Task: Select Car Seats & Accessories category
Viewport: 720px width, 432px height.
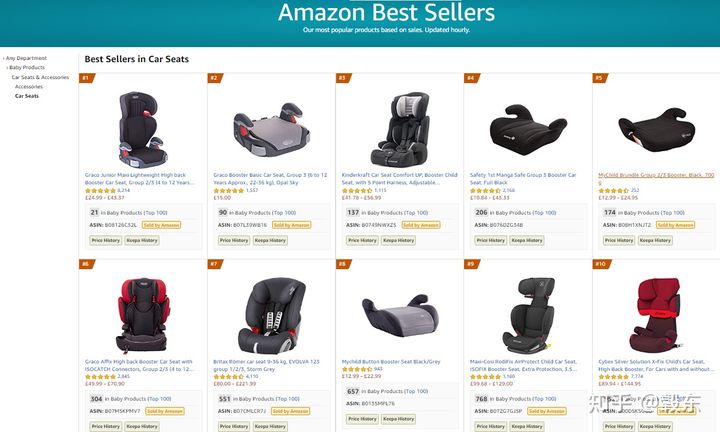Action: click(40, 77)
